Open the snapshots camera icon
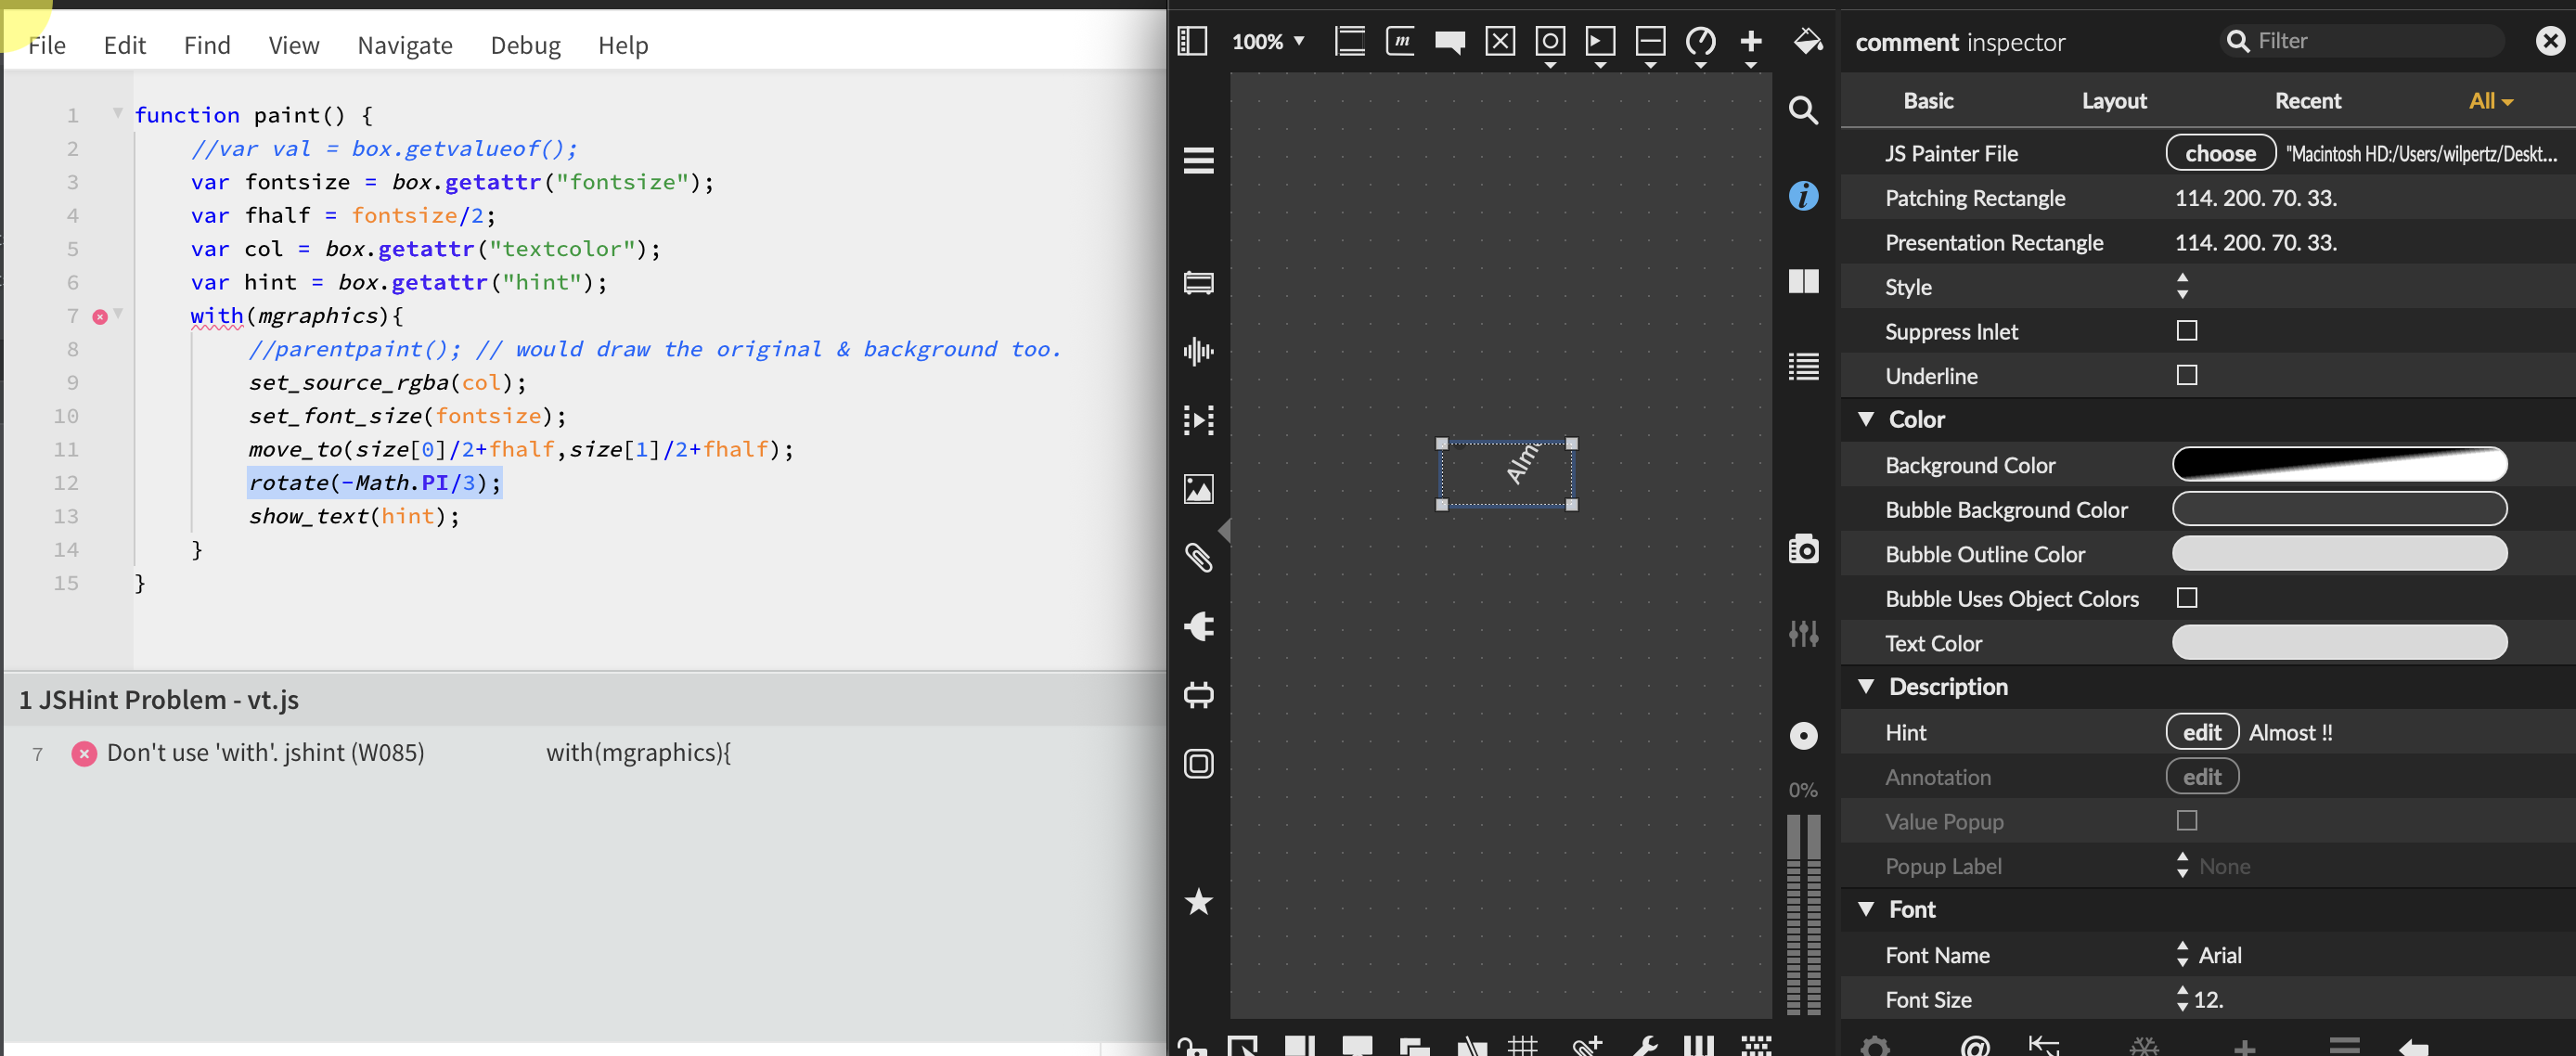2576x1056 pixels. click(x=1803, y=549)
